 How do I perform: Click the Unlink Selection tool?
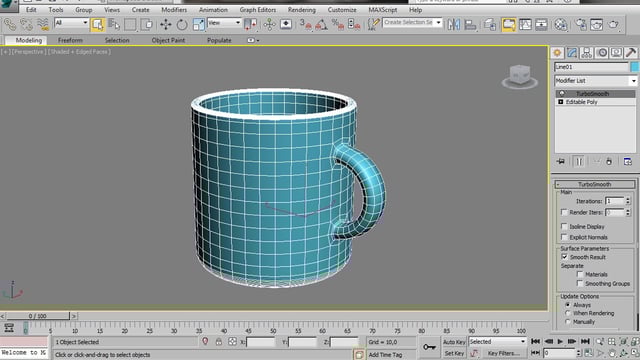click(x=27, y=24)
